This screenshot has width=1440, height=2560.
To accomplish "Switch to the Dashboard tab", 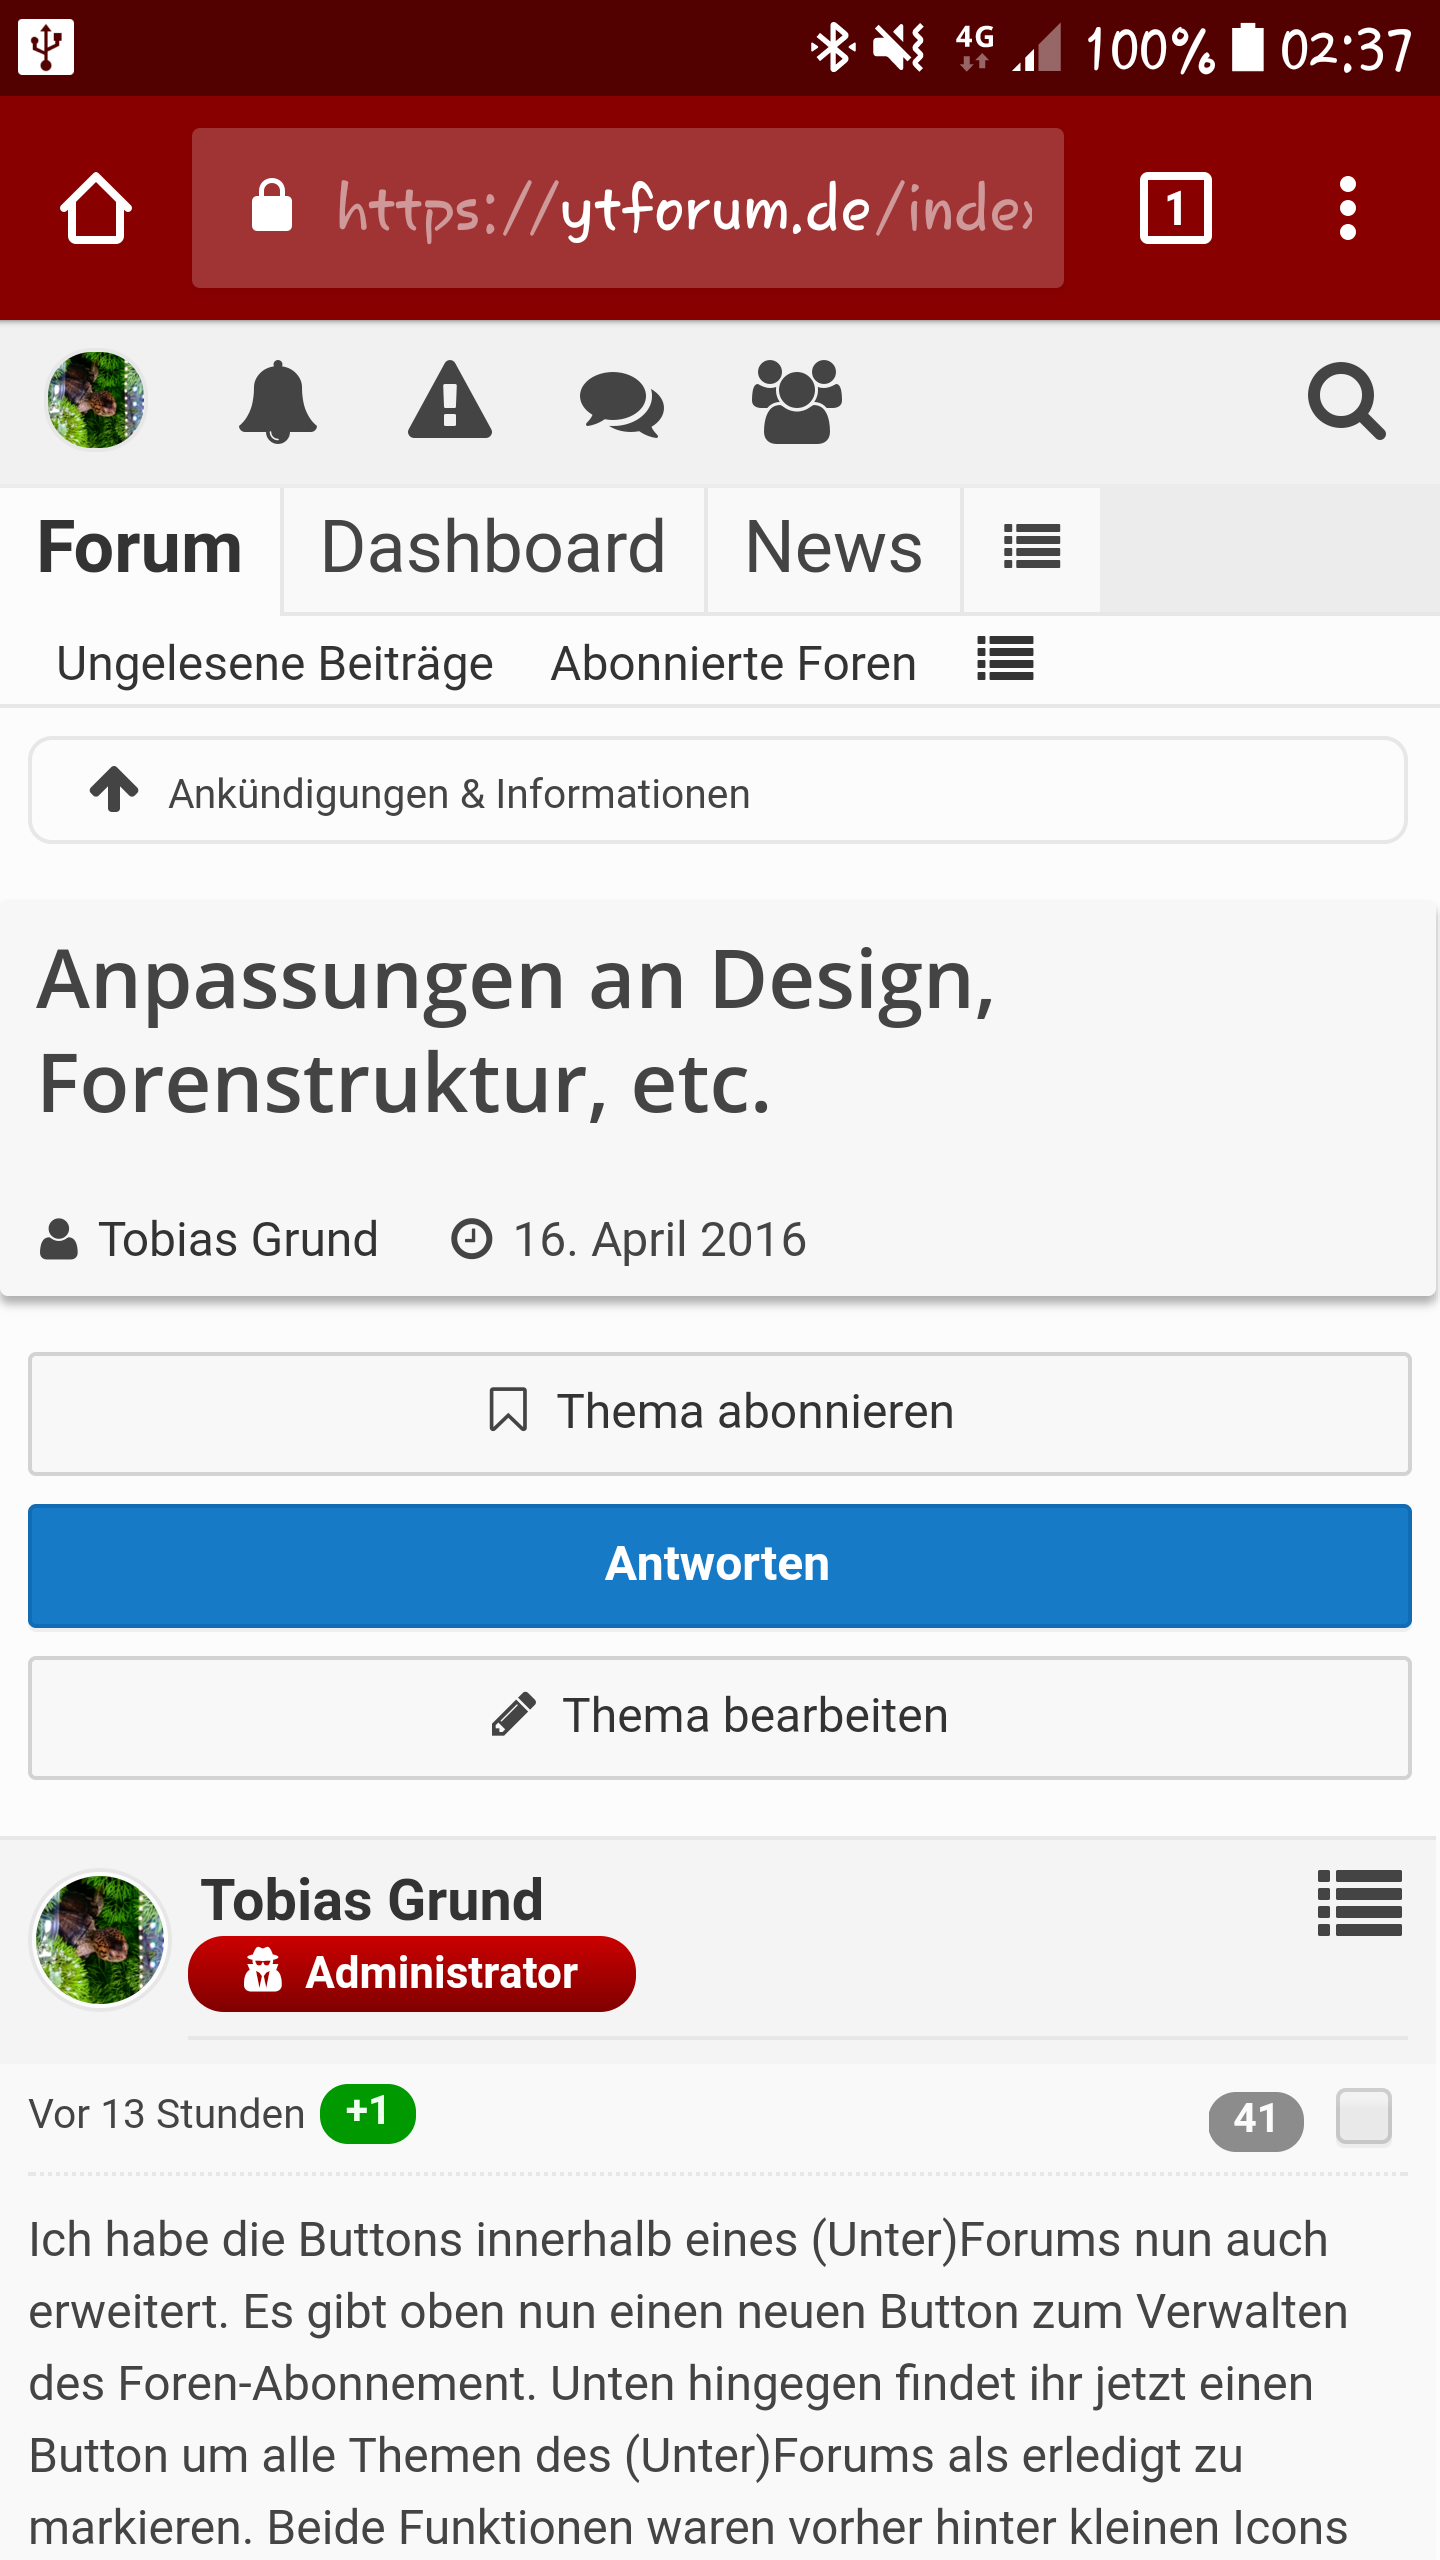I will pos(493,548).
